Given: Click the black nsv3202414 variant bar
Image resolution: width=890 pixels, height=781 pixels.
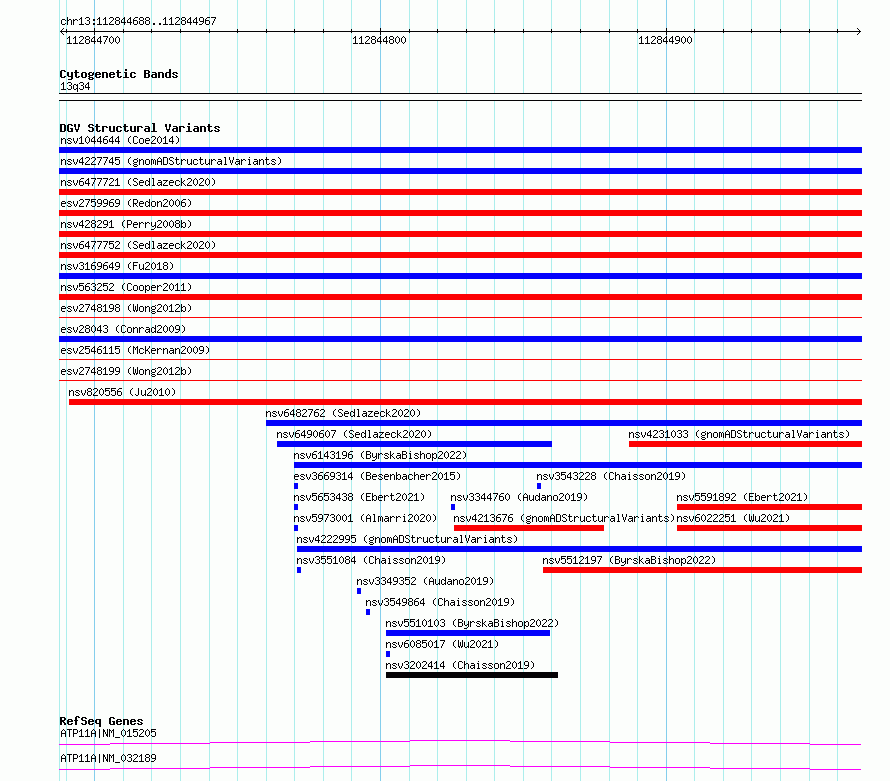Looking at the screenshot, I should pos(472,675).
